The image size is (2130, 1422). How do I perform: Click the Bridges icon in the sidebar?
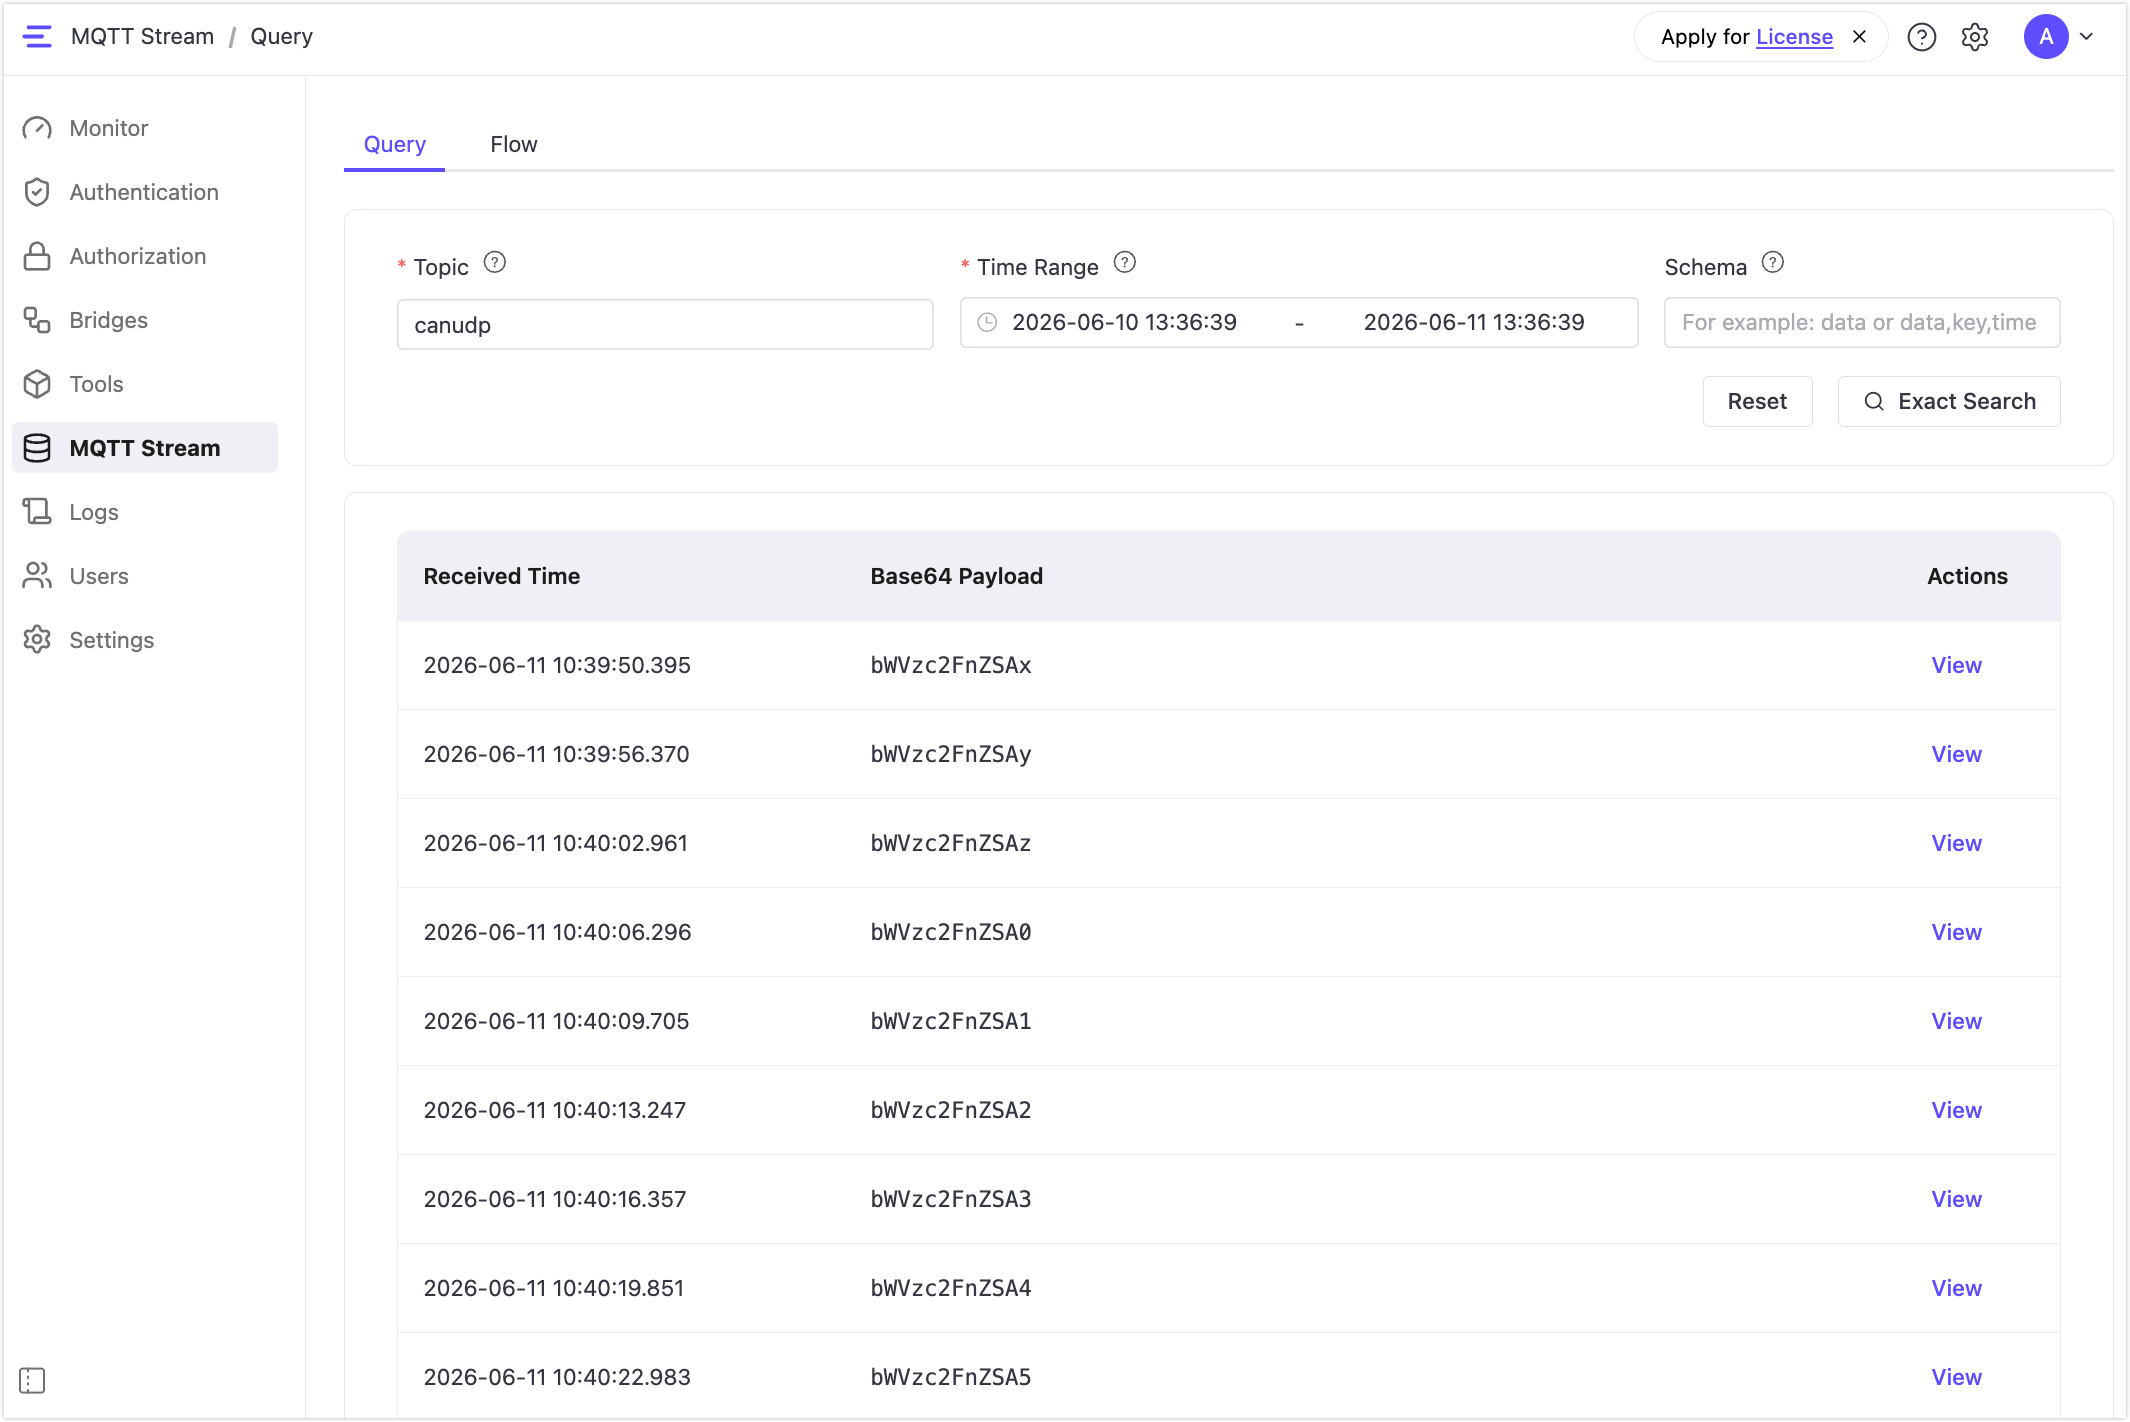coord(37,320)
